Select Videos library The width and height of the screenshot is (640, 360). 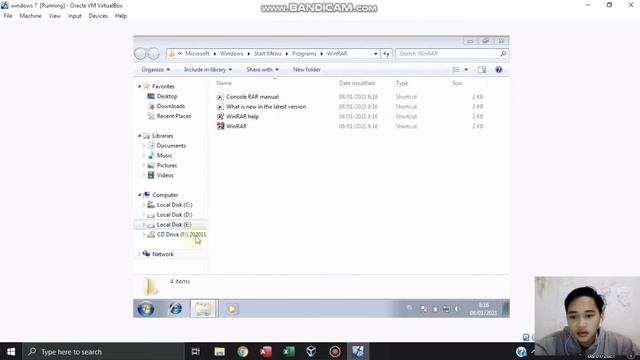point(165,175)
